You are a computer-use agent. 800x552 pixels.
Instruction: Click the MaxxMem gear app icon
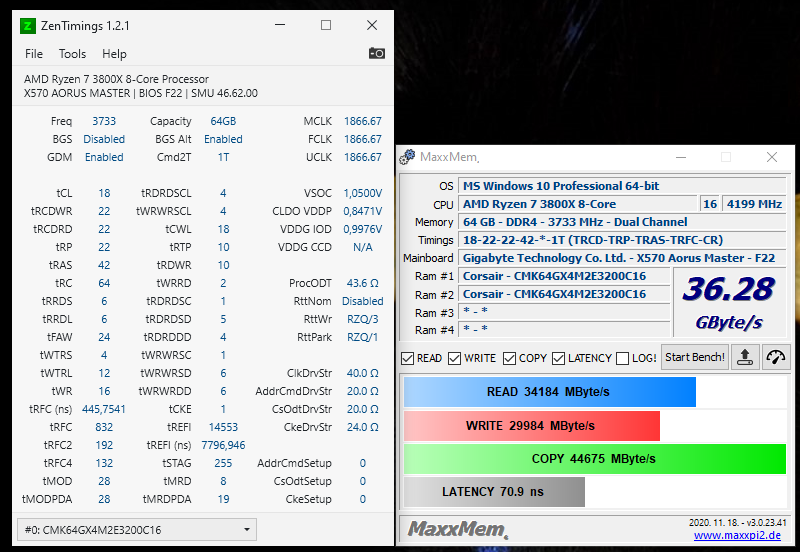407,157
